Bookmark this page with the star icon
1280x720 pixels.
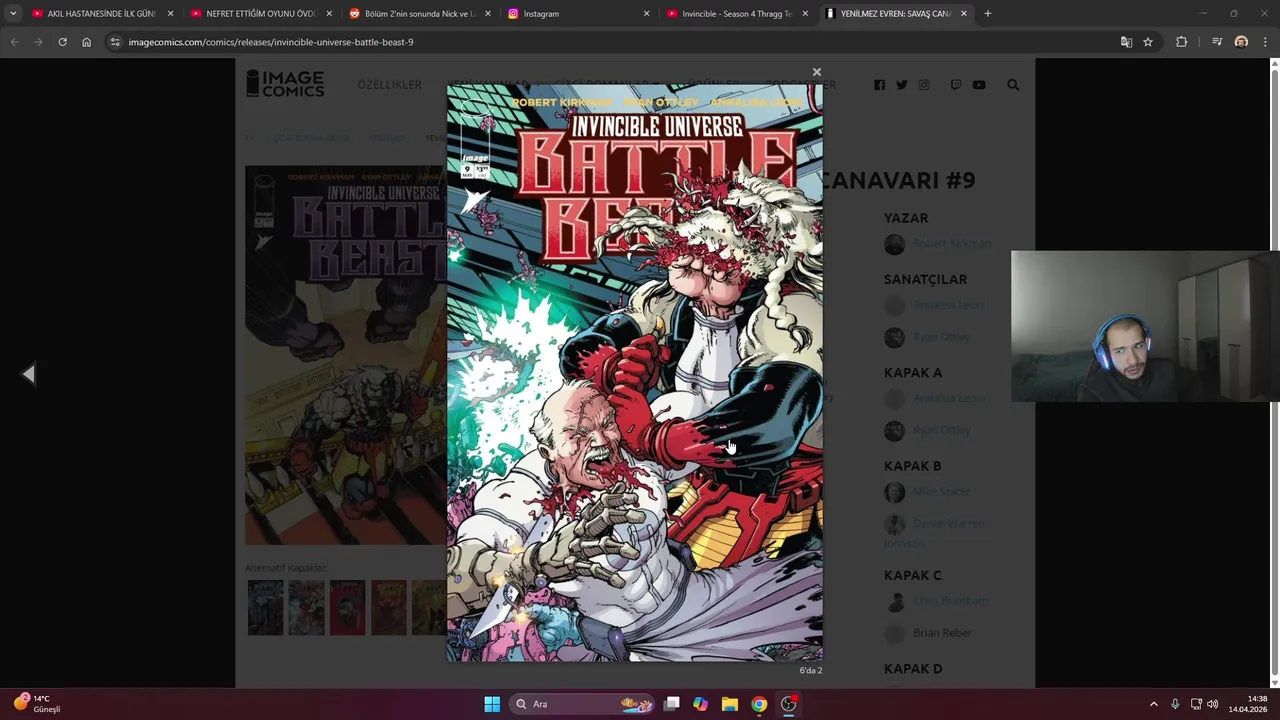click(x=1148, y=42)
